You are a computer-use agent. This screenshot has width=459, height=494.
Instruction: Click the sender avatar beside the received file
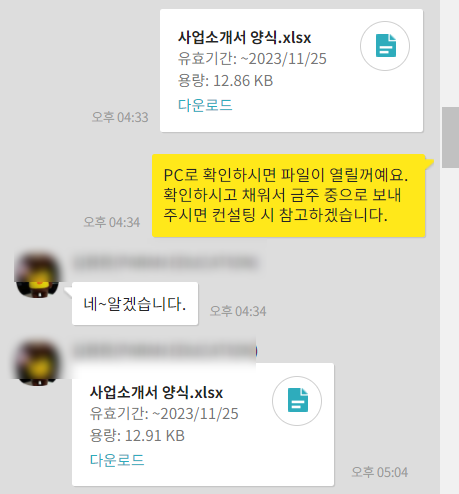tap(38, 363)
